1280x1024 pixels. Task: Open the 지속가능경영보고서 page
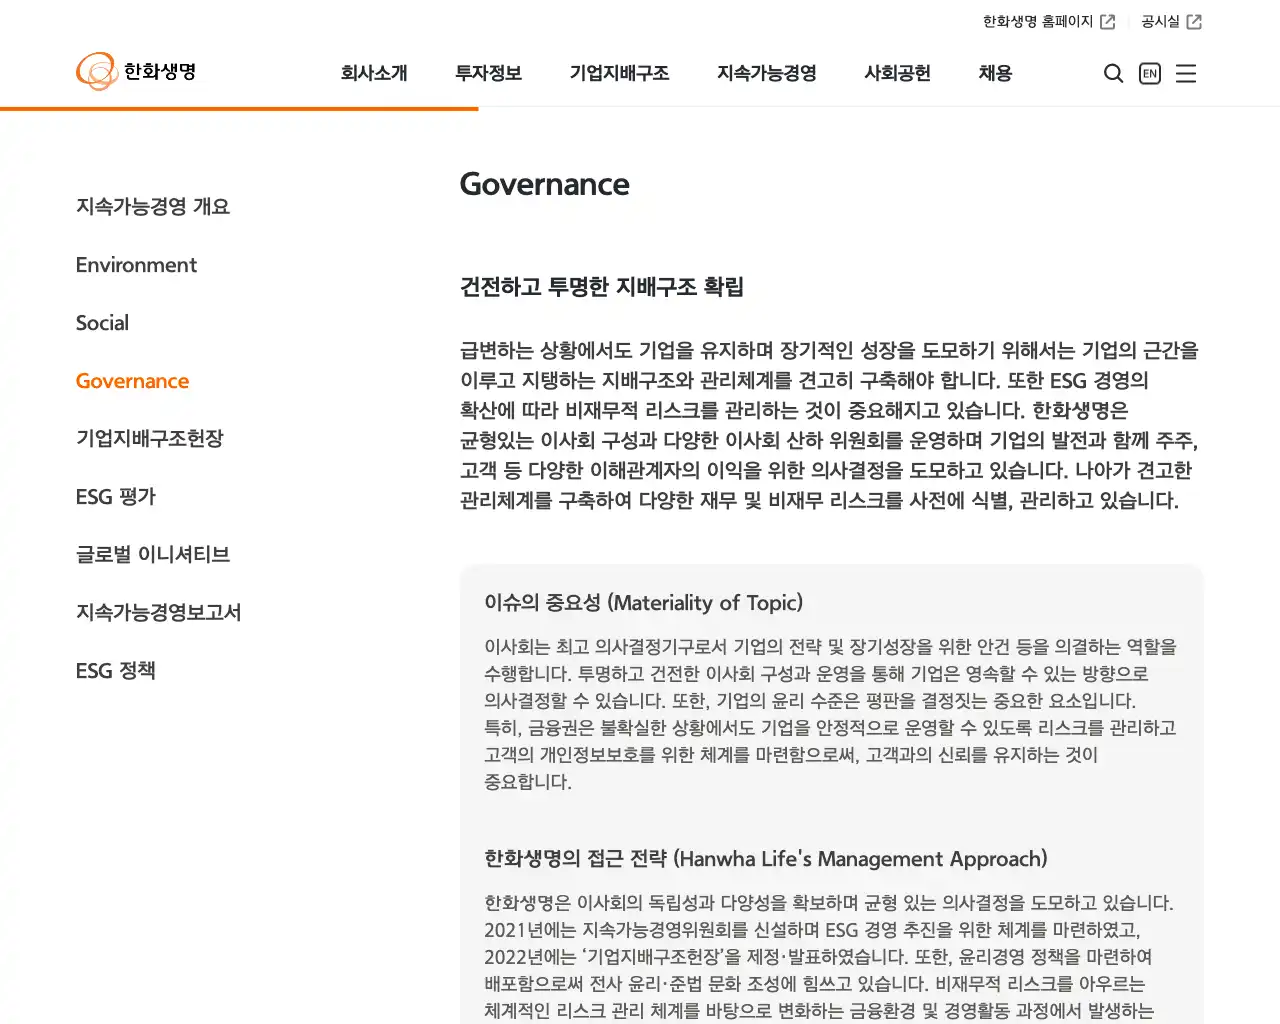159,612
